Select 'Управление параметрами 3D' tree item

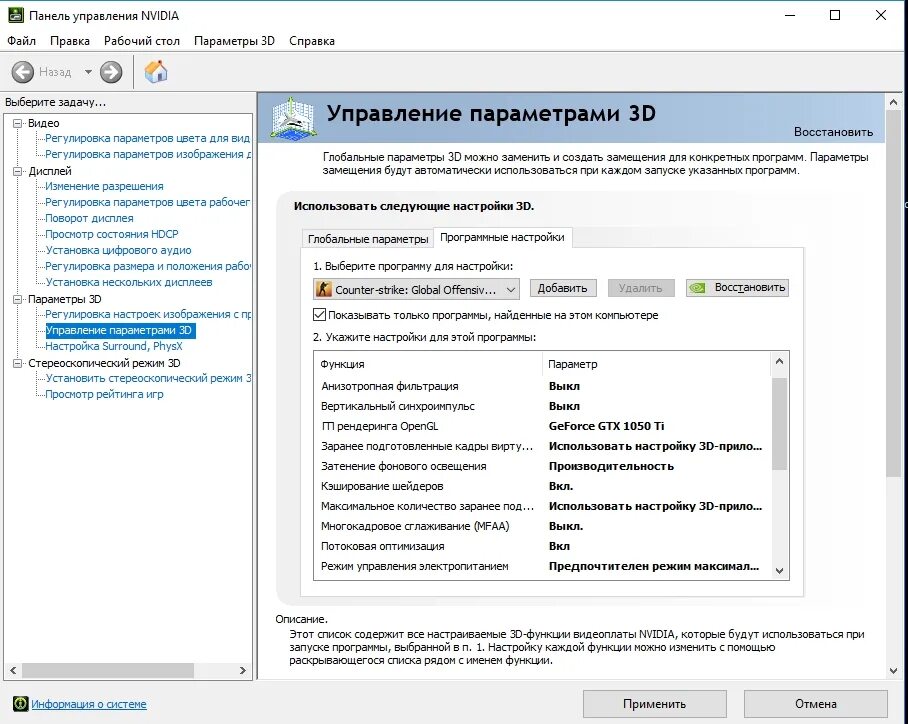point(119,330)
